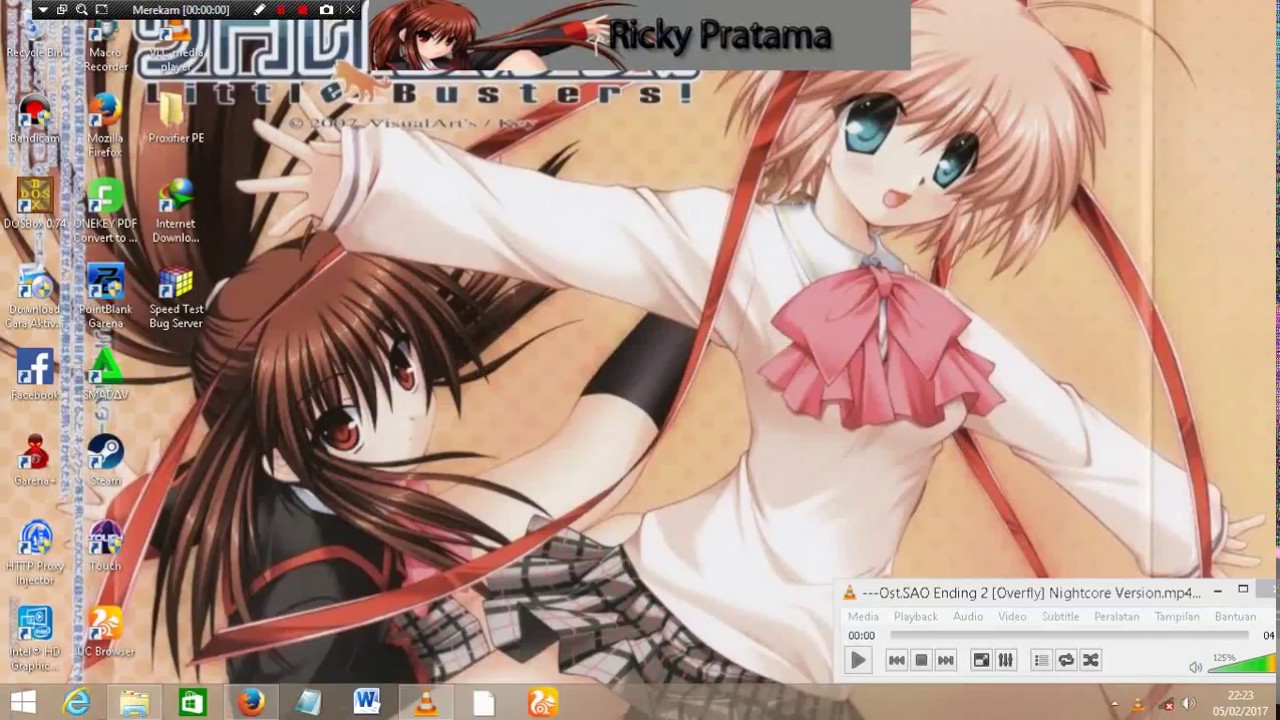This screenshot has height=720, width=1280.
Task: Open the Tampilan menu in VLC
Action: (1177, 616)
